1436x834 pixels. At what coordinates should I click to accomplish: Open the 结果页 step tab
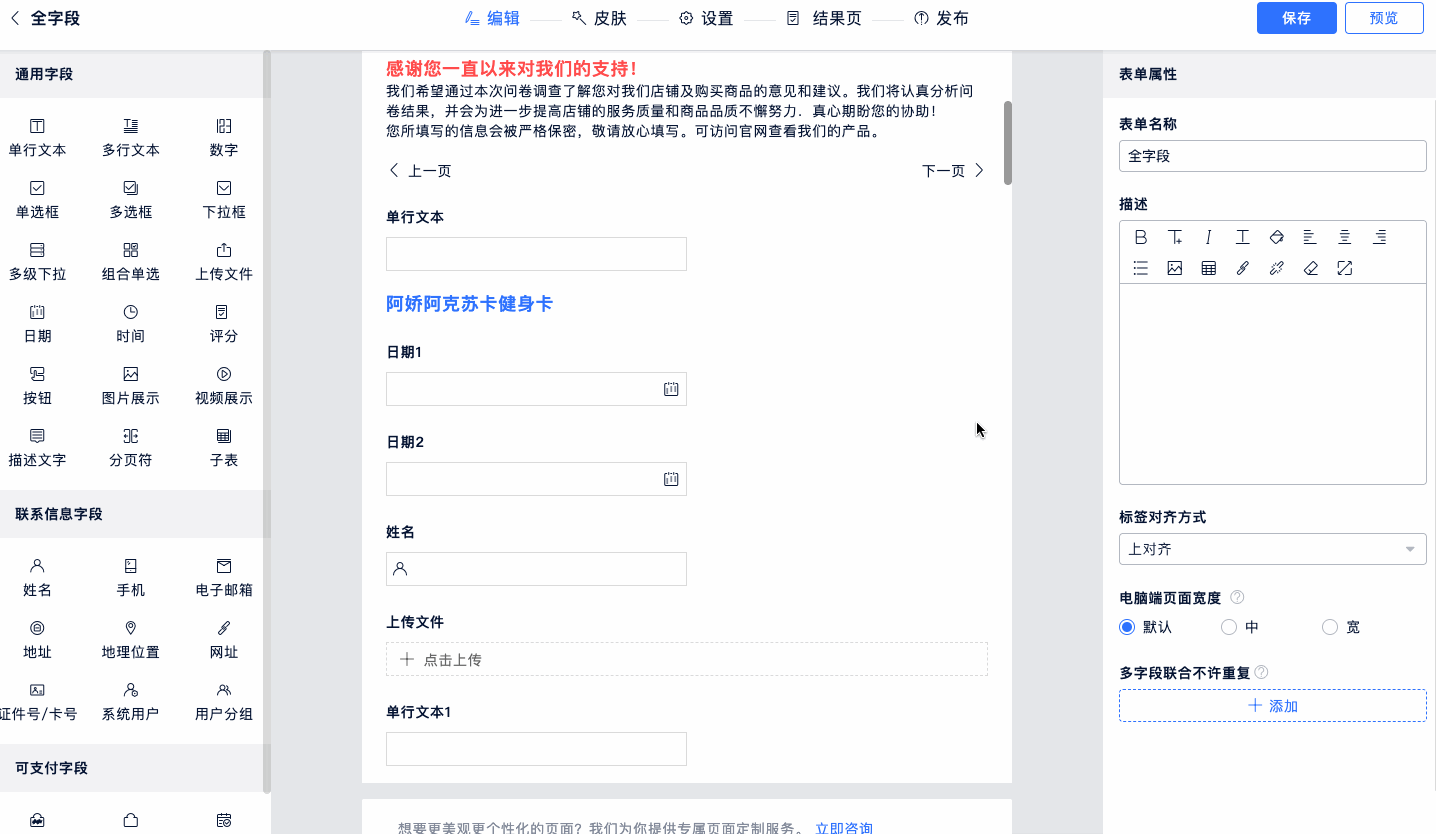click(824, 18)
